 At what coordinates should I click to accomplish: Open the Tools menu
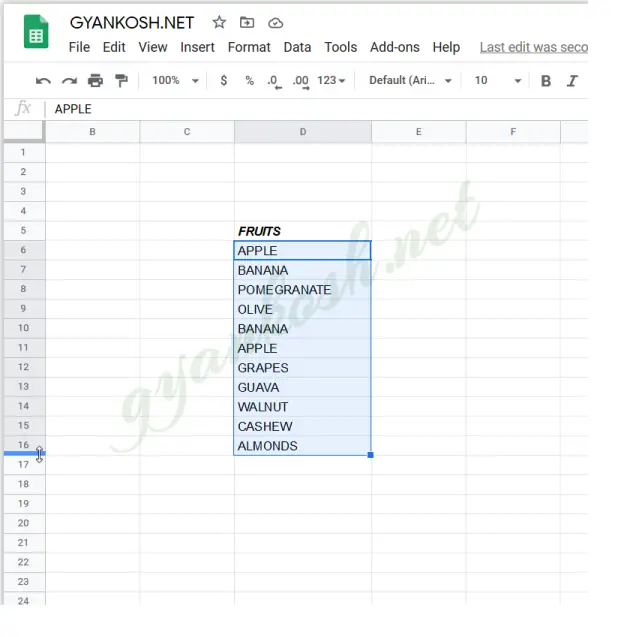341,47
